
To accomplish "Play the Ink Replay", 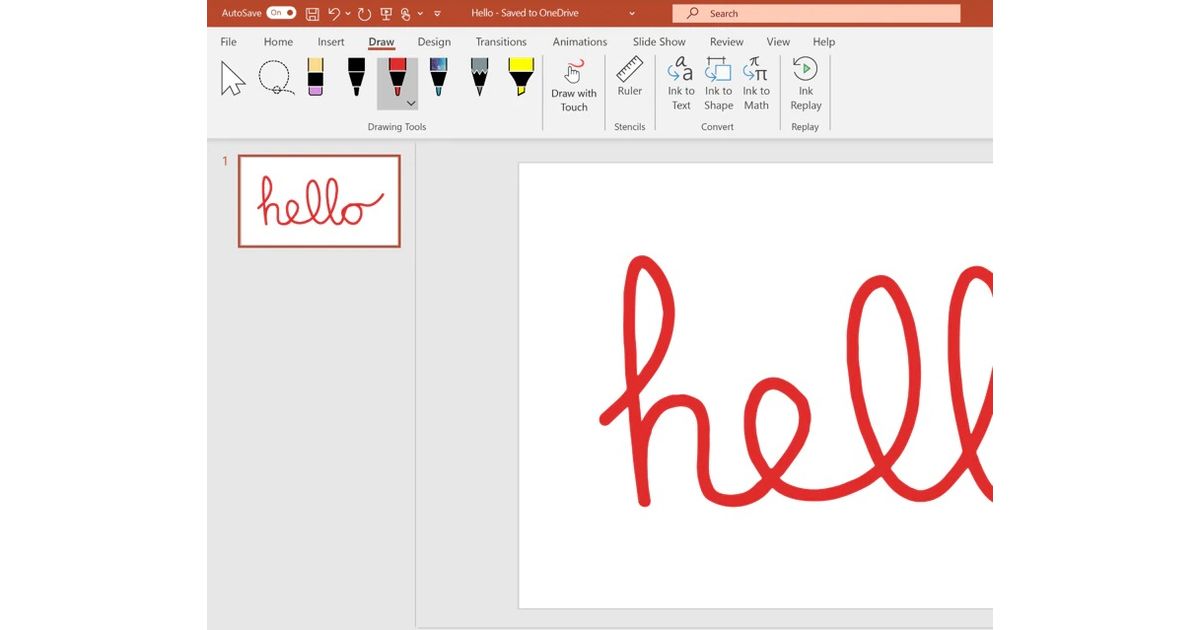I will pyautogui.click(x=805, y=84).
